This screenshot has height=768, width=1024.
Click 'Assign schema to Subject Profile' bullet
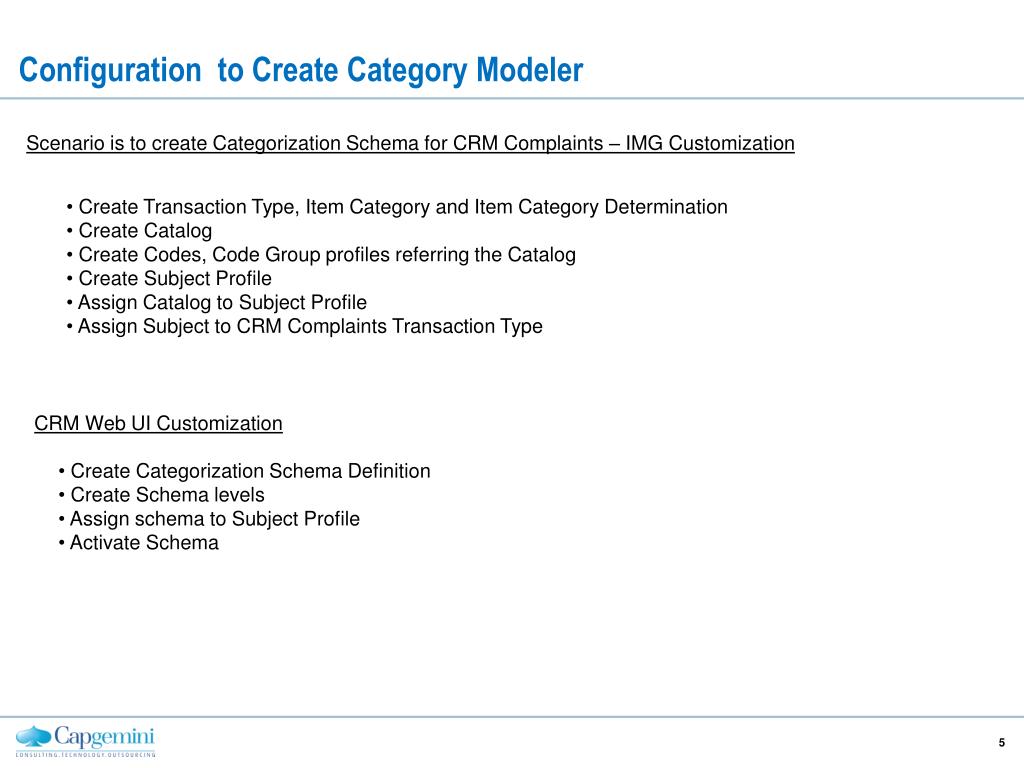pyautogui.click(x=209, y=519)
